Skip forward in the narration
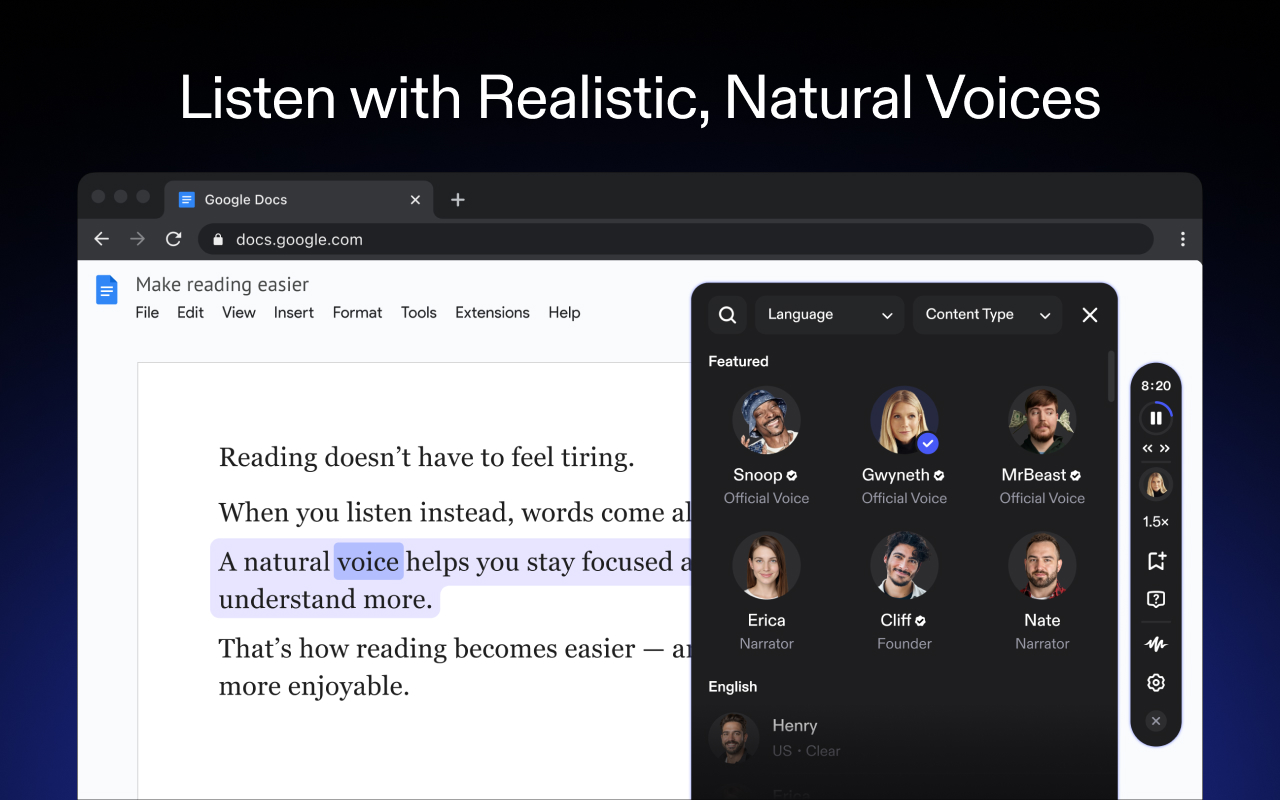The height and width of the screenshot is (800, 1280). (1164, 448)
